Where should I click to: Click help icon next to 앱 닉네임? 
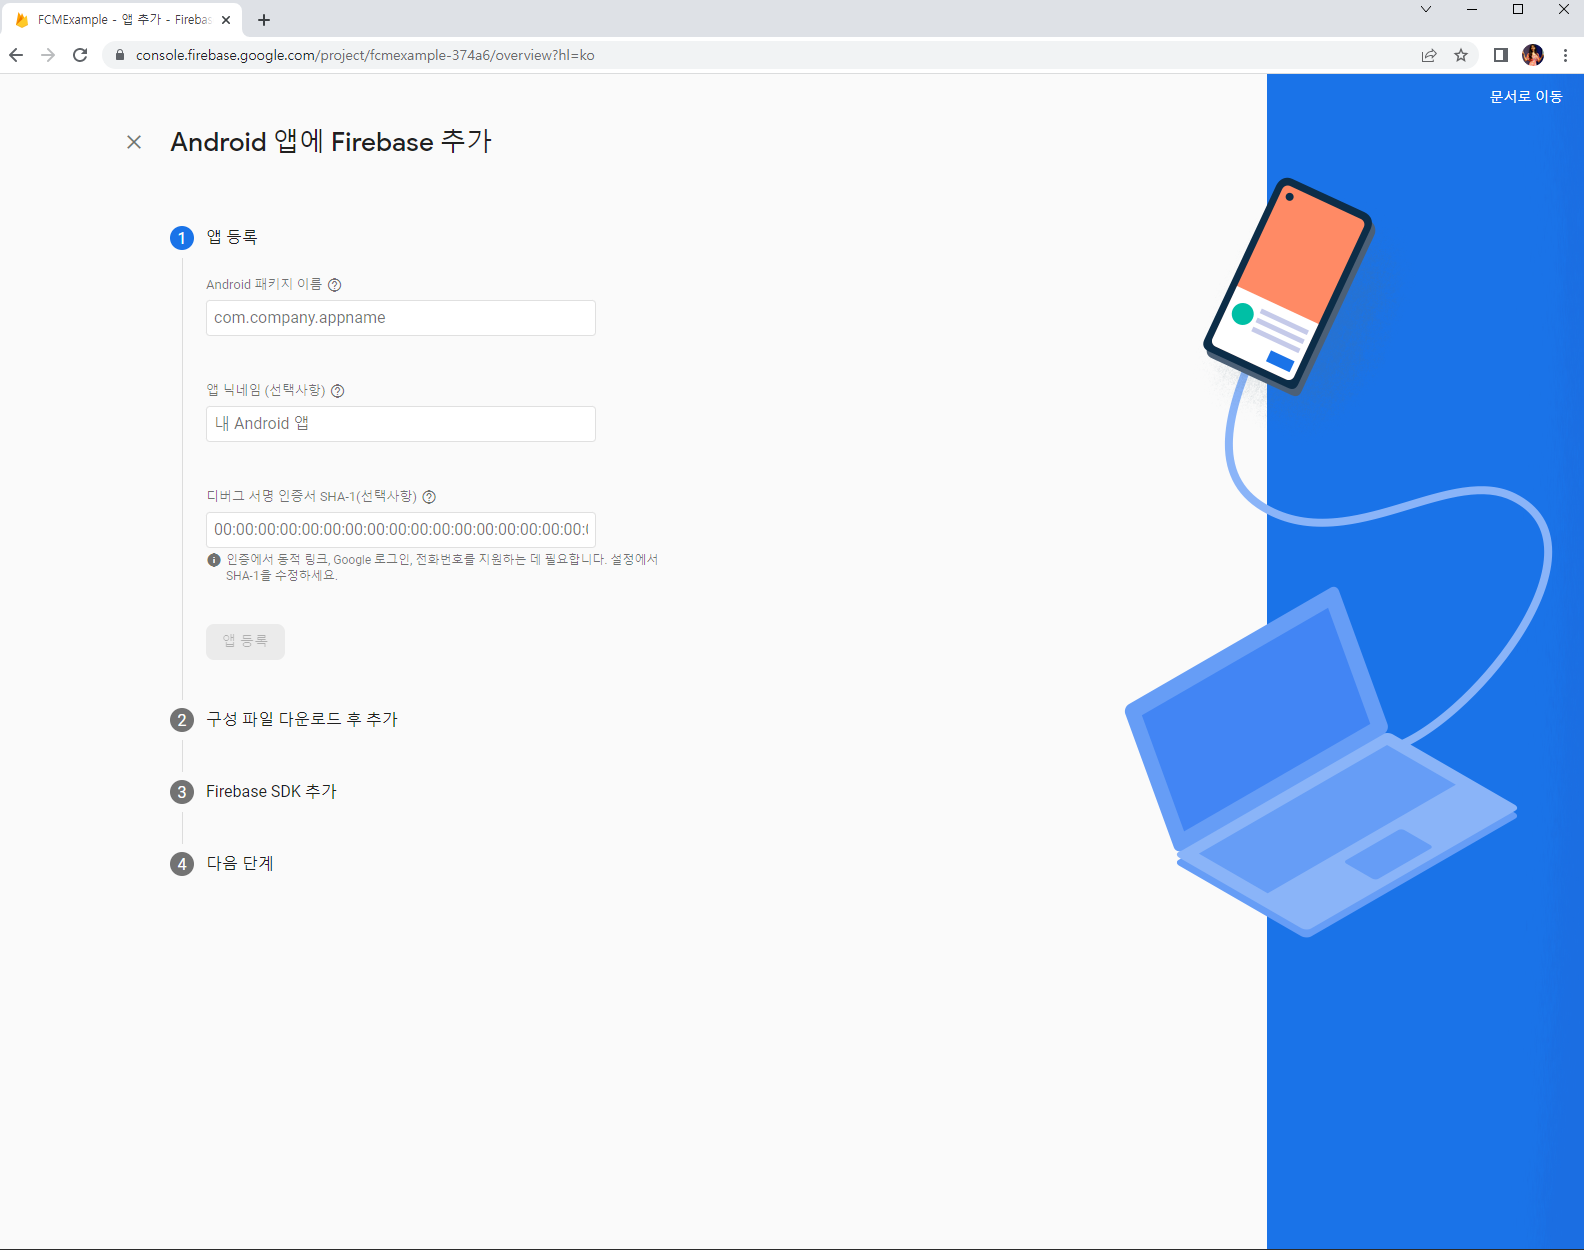tap(338, 391)
